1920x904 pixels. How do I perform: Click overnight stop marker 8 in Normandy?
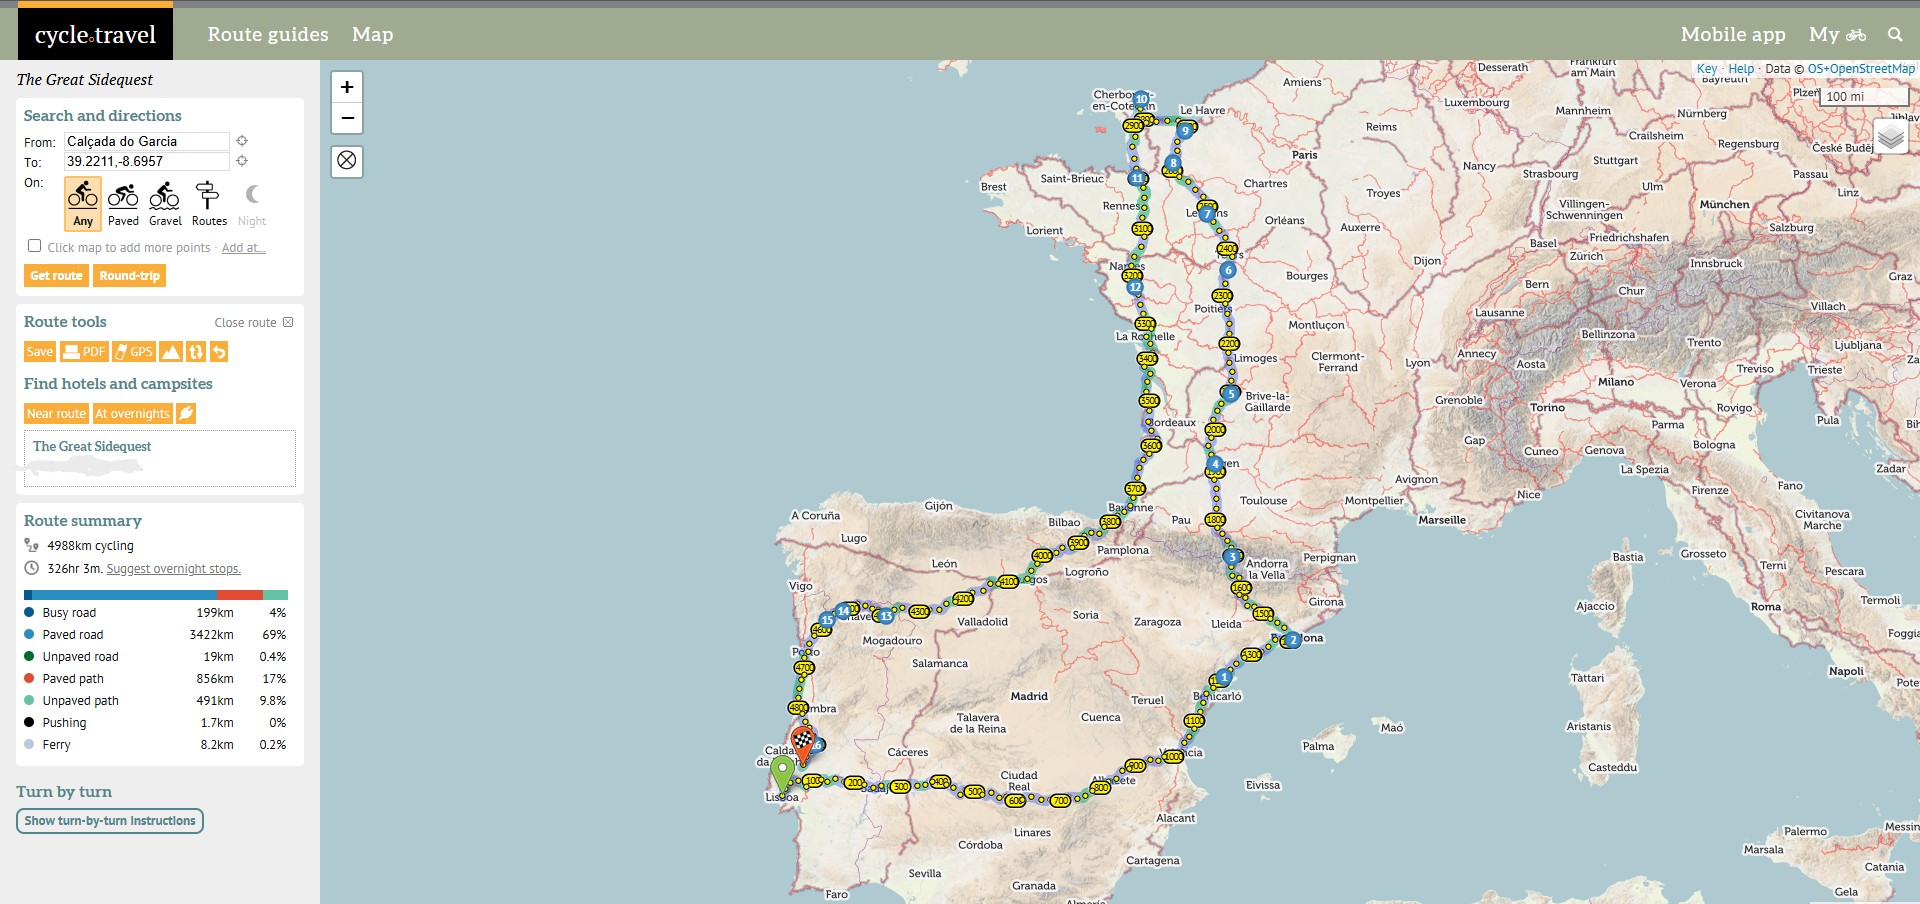click(1173, 163)
